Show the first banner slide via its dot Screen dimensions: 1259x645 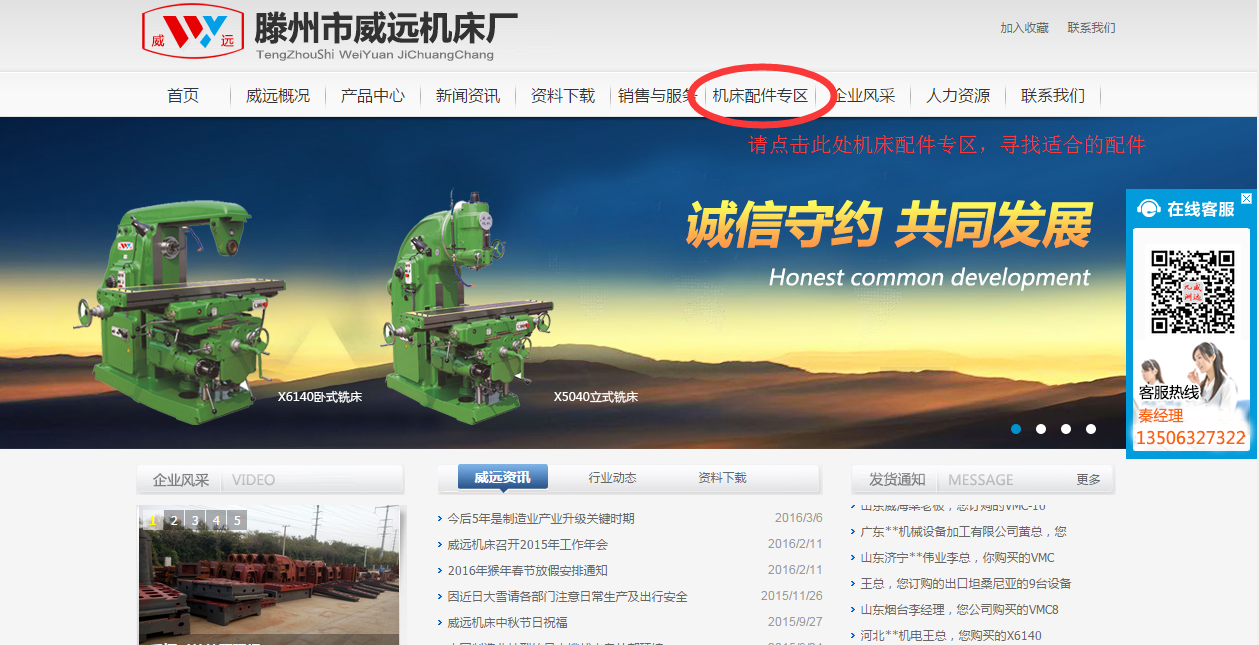[1016, 429]
